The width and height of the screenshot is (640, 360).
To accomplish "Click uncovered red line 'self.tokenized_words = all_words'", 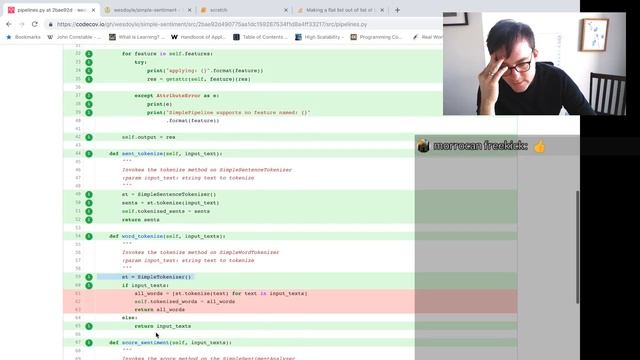I will [x=184, y=302].
